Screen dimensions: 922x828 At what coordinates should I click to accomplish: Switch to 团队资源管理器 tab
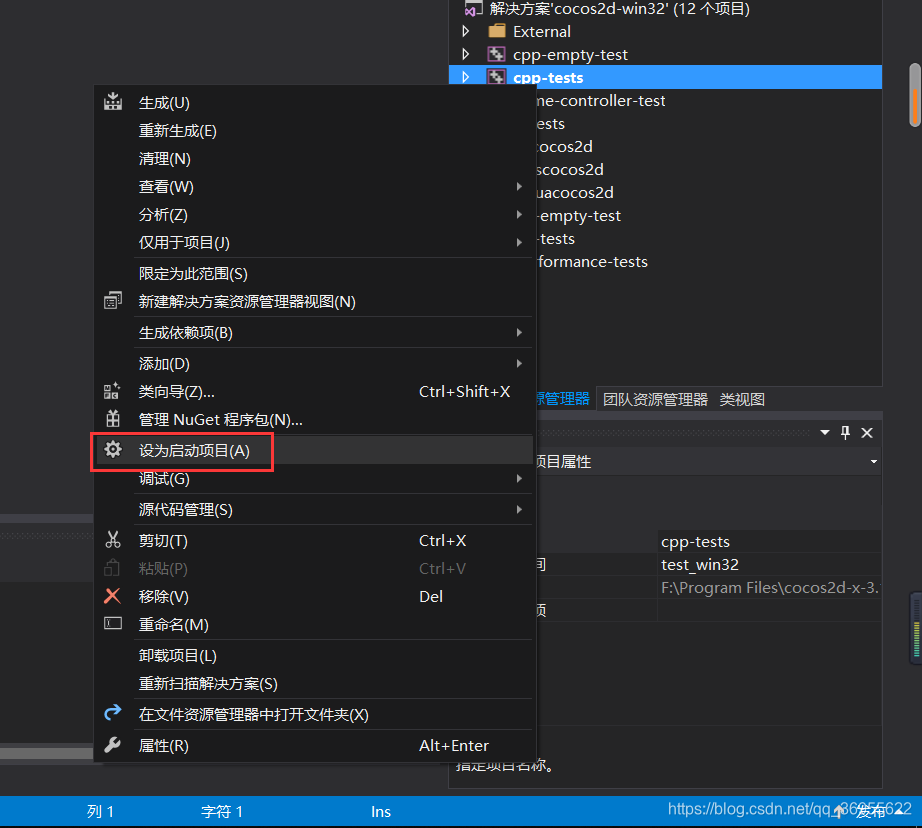[655, 399]
